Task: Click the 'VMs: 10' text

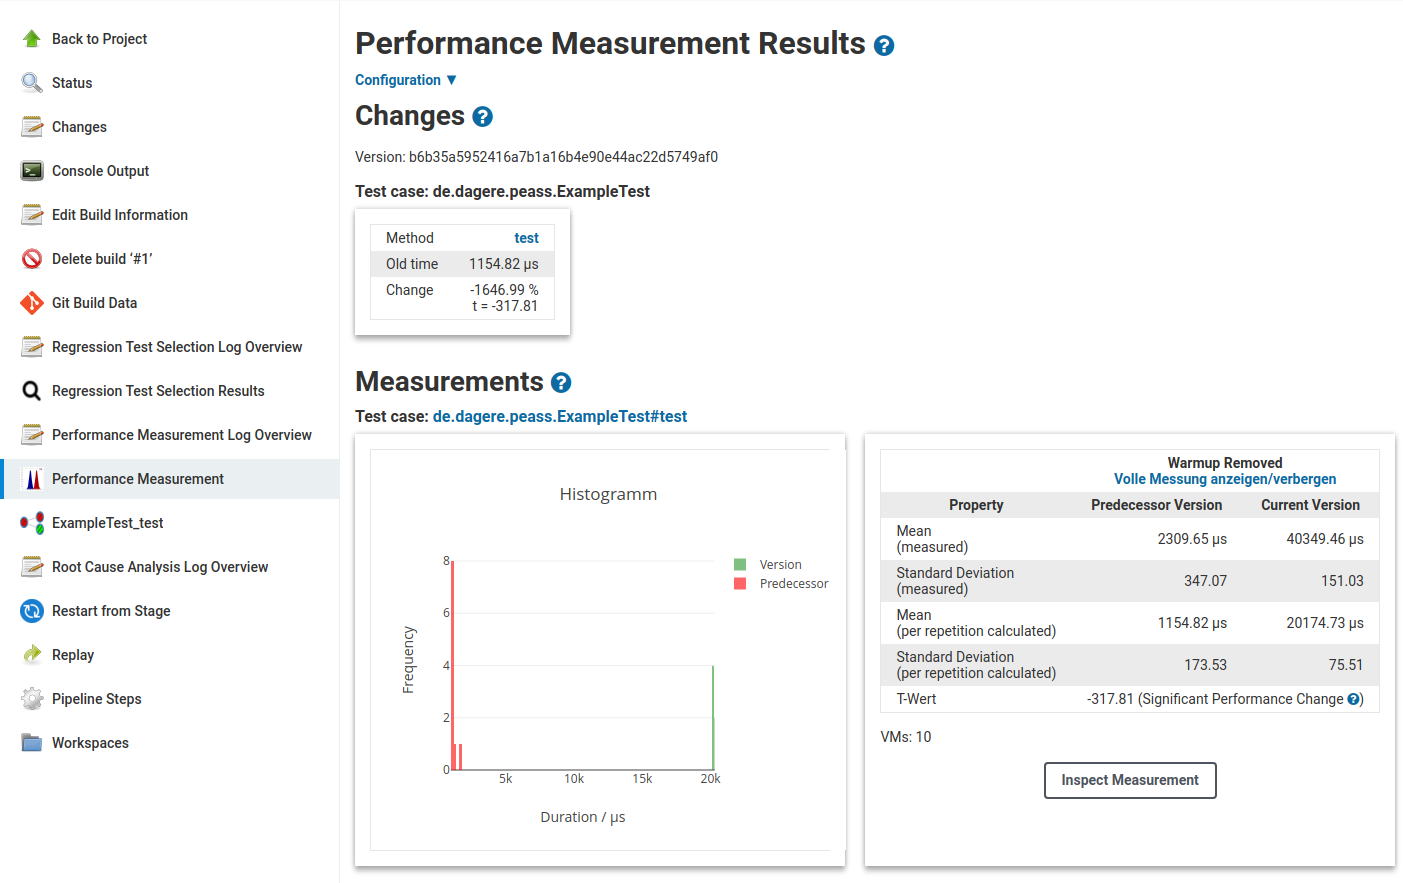Action: click(906, 737)
